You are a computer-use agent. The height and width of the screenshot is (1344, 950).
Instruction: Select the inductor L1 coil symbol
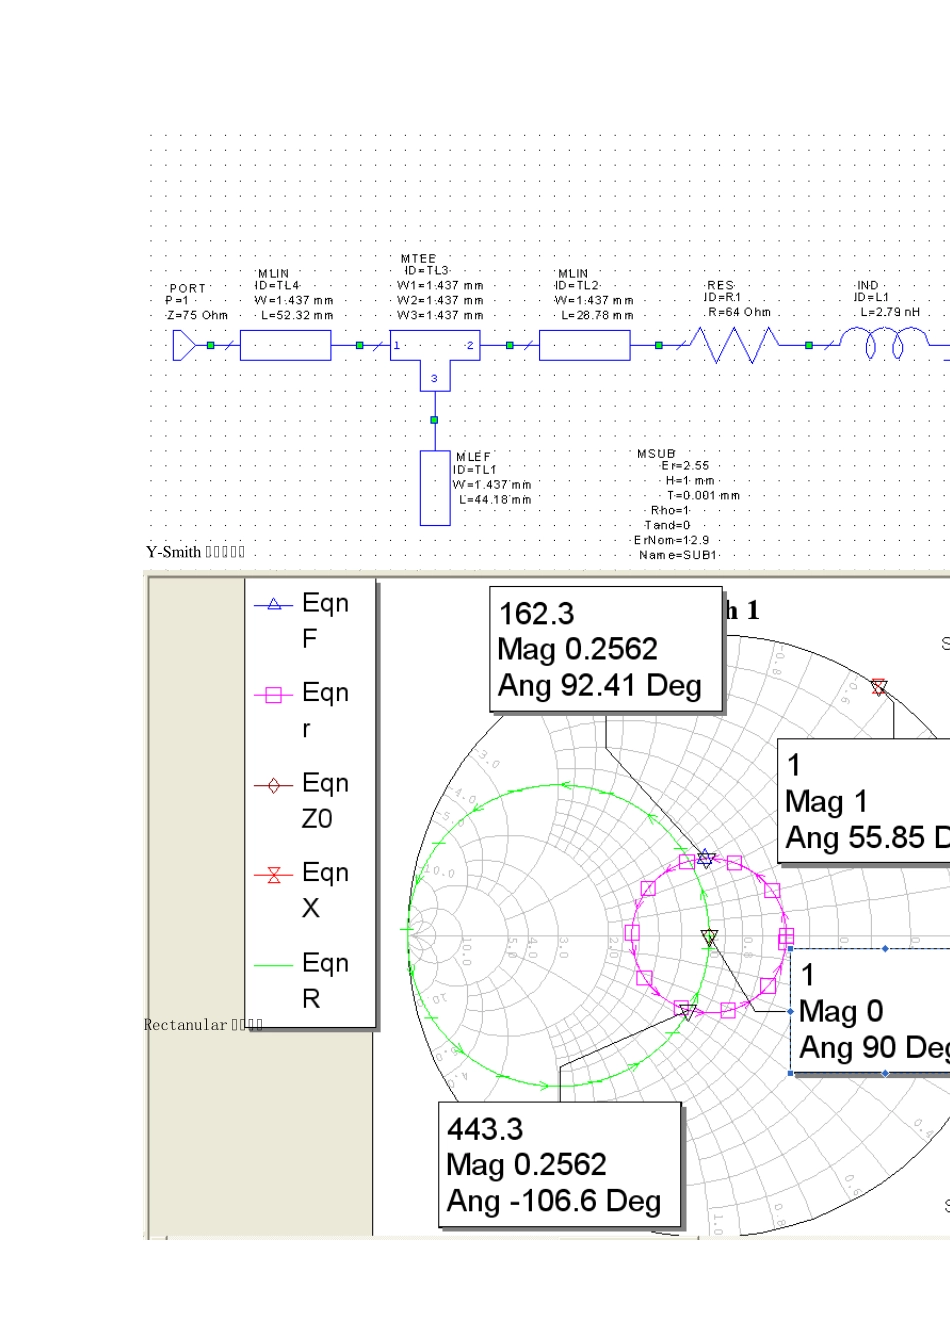pyautogui.click(x=884, y=345)
